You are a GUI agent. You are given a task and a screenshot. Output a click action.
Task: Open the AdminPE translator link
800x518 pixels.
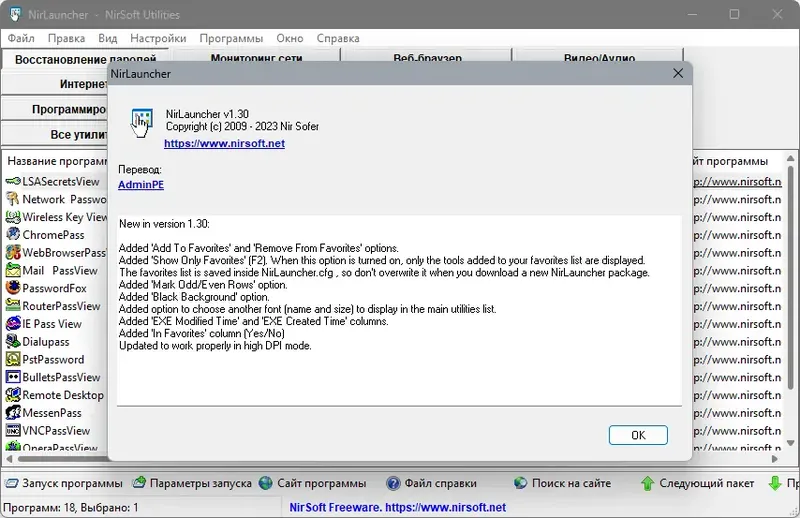(x=141, y=184)
